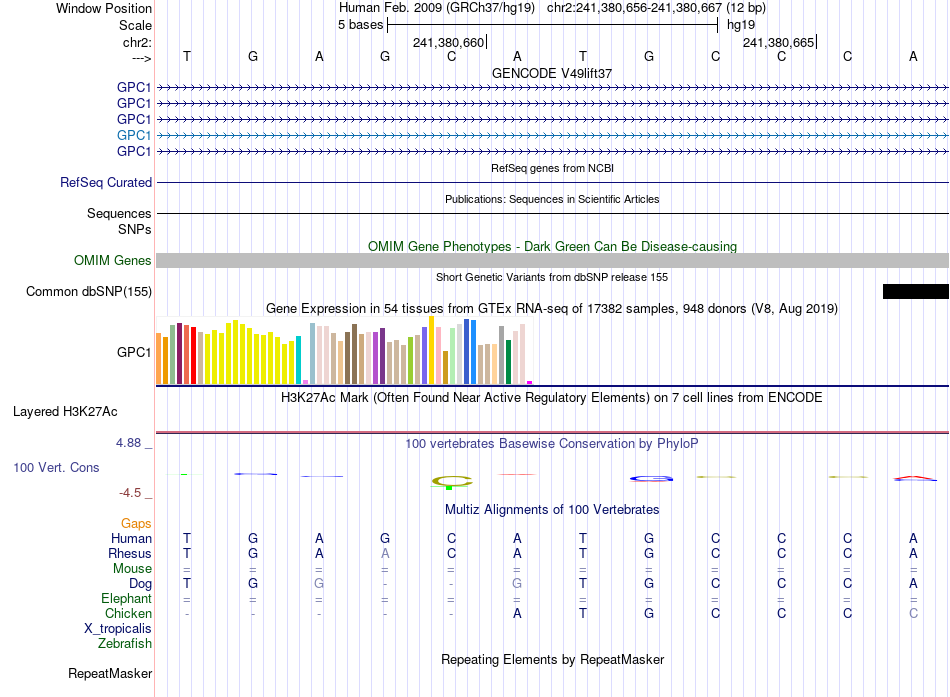The width and height of the screenshot is (950, 697).
Task: Open the RefSeq Curated track label
Action: pyautogui.click(x=106, y=182)
